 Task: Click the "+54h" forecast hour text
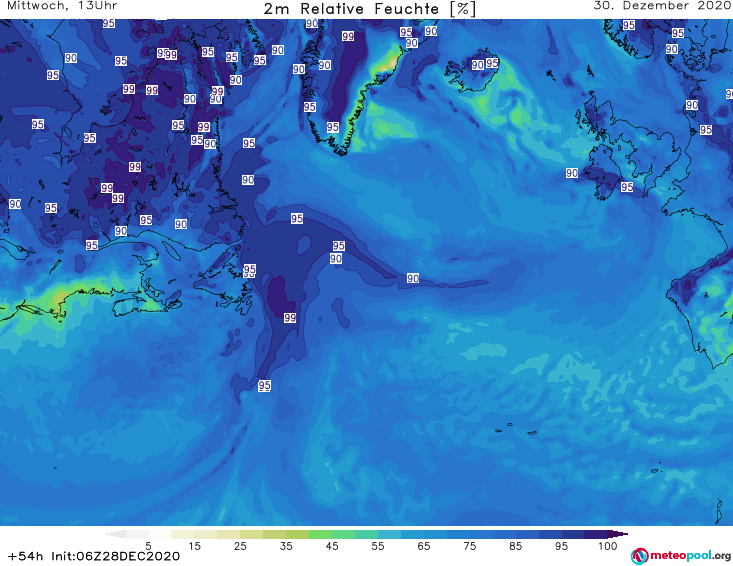pyautogui.click(x=26, y=556)
